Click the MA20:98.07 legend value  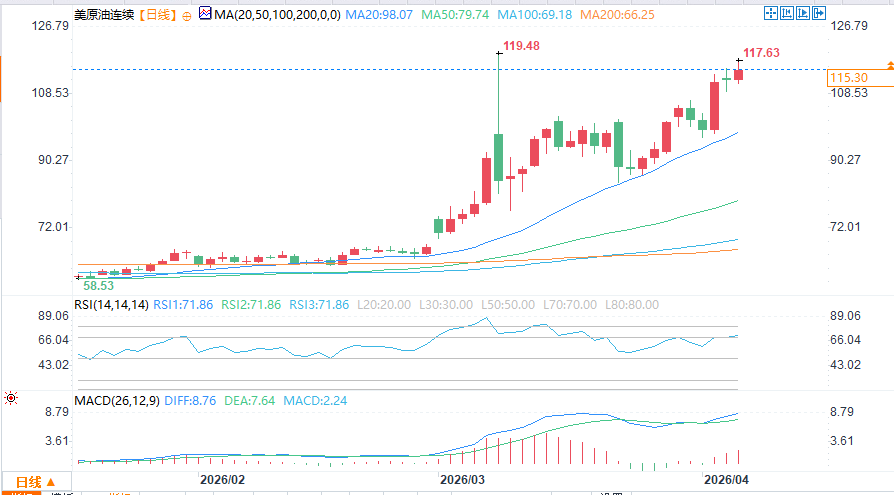(x=379, y=15)
